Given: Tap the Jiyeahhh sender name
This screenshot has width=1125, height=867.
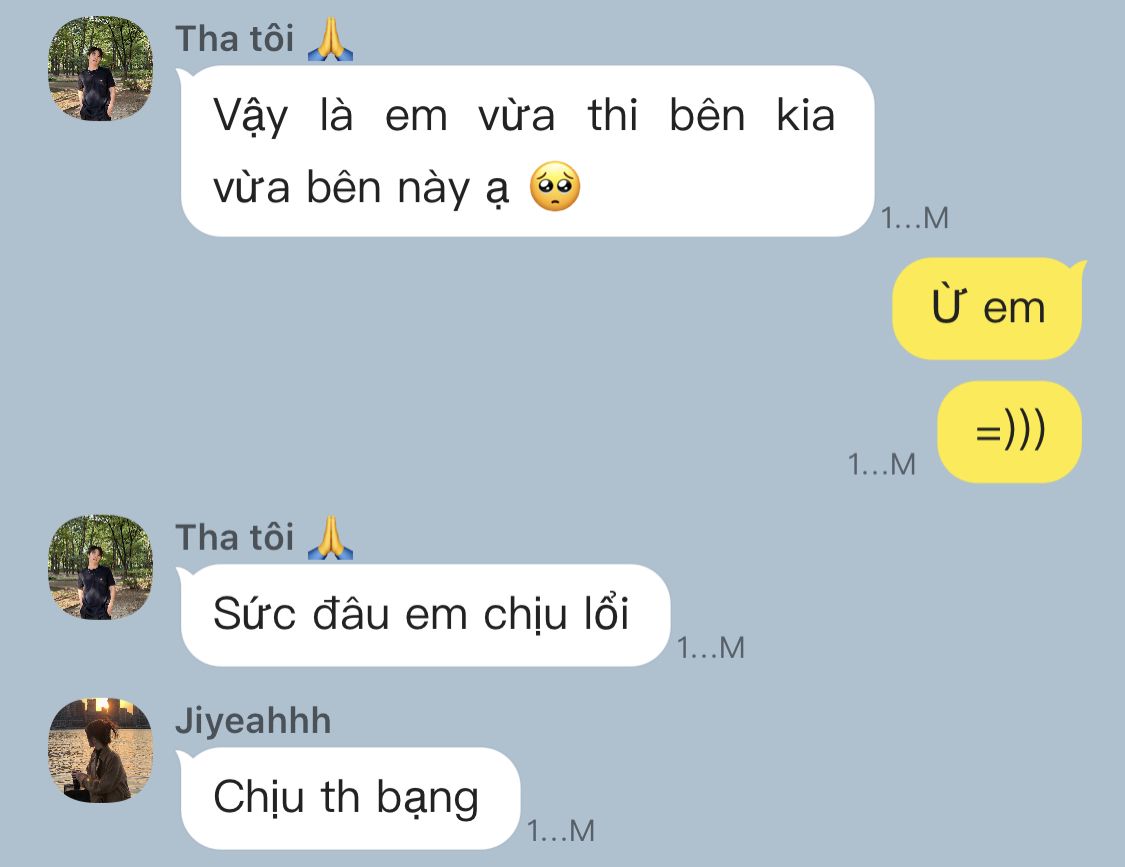Looking at the screenshot, I should [x=253, y=721].
